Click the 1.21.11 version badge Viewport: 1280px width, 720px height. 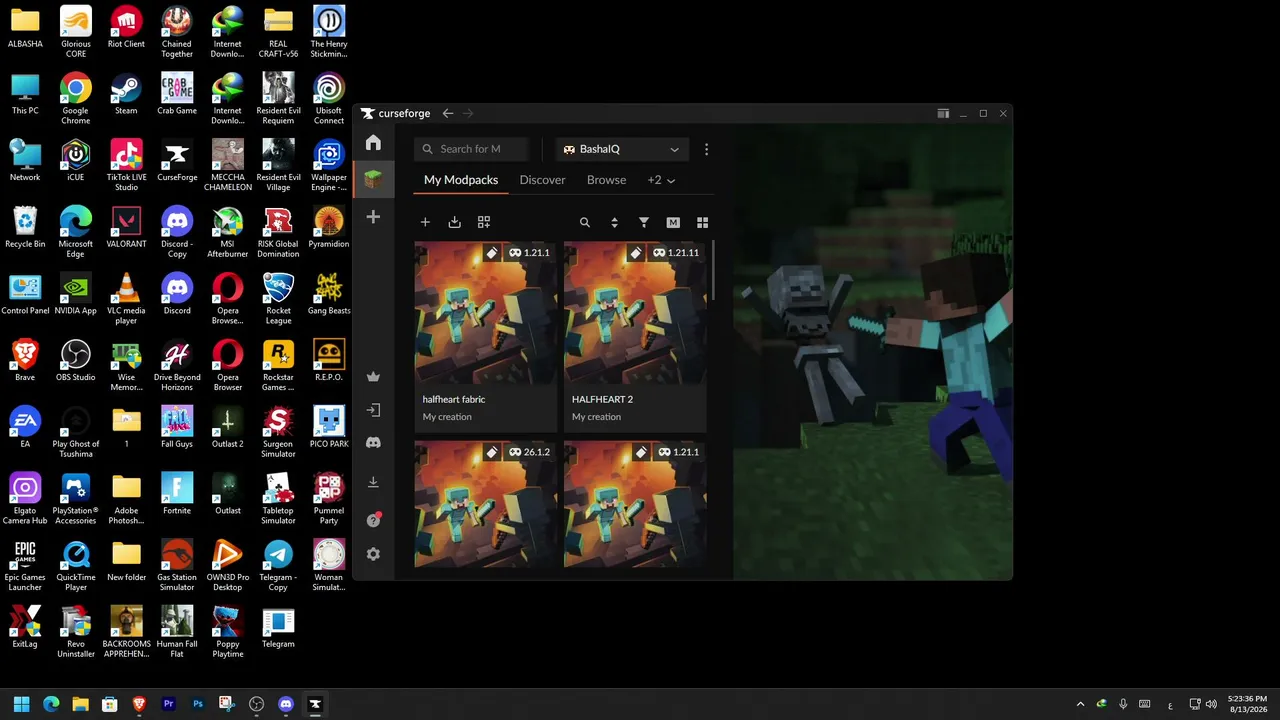coord(676,253)
